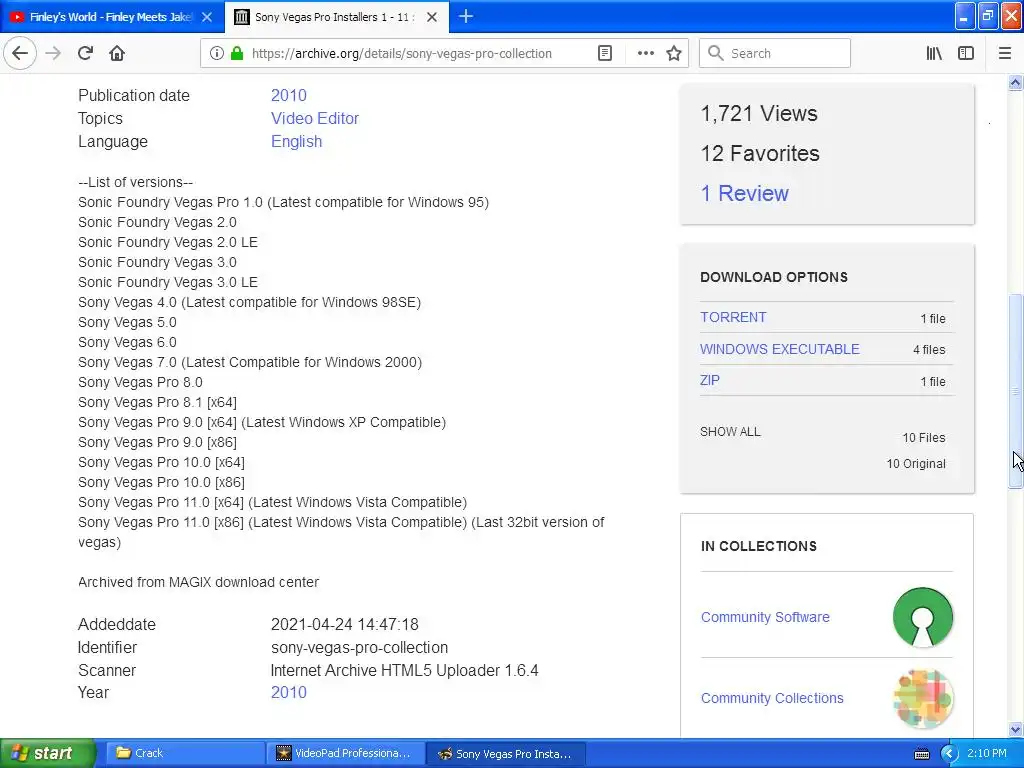The width and height of the screenshot is (1024, 768).
Task: Click the forward navigation arrow
Action: 53,53
